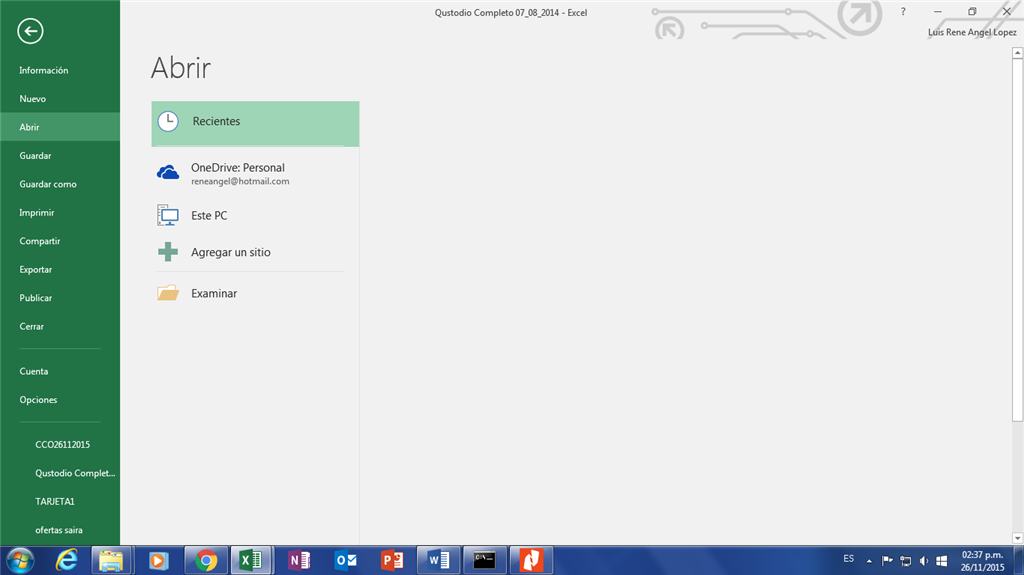Open the red Office app in taskbar
Screen dimensions: 1024x575
click(531, 560)
